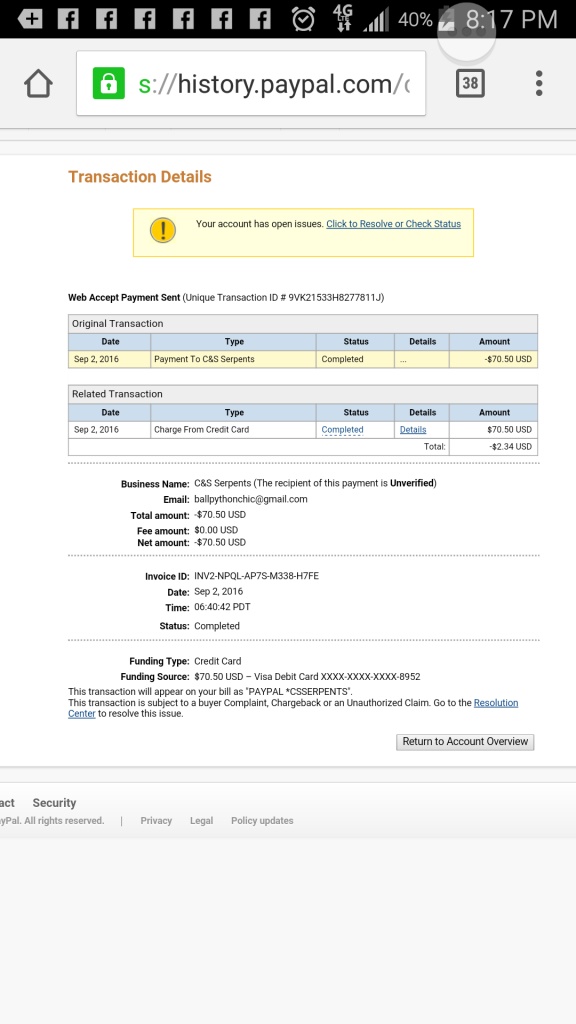Click Return to Account Overview button

click(465, 742)
